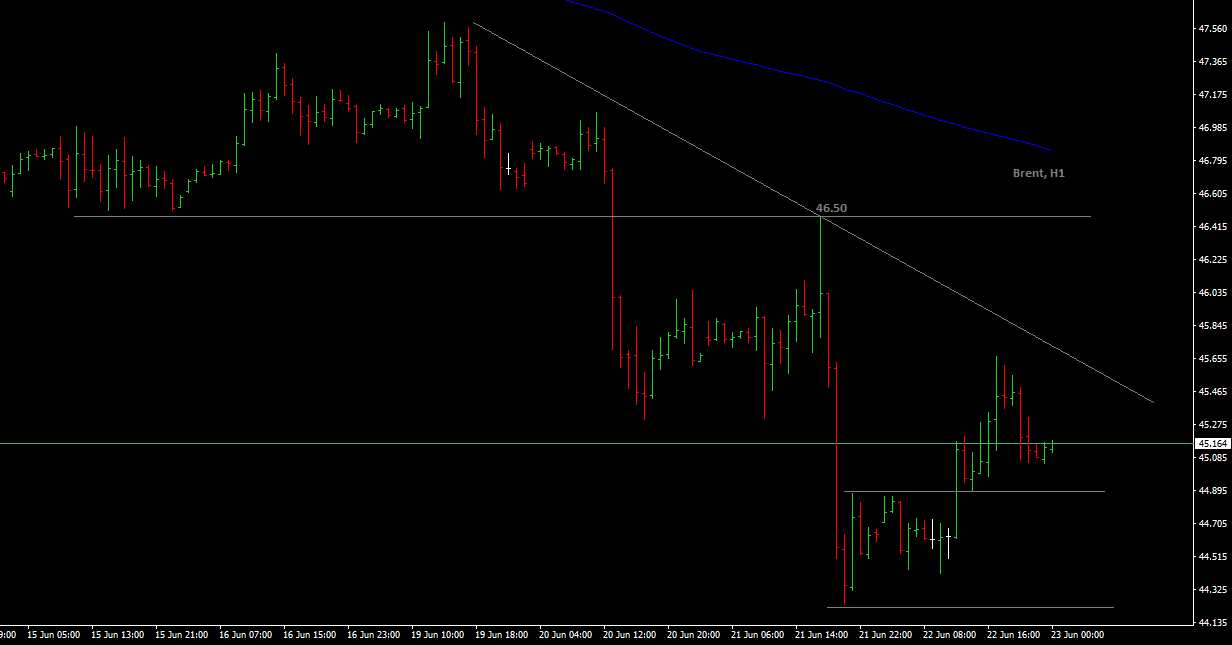1232x645 pixels.
Task: Click the 47.560 price axis label
Action: tap(1212, 29)
